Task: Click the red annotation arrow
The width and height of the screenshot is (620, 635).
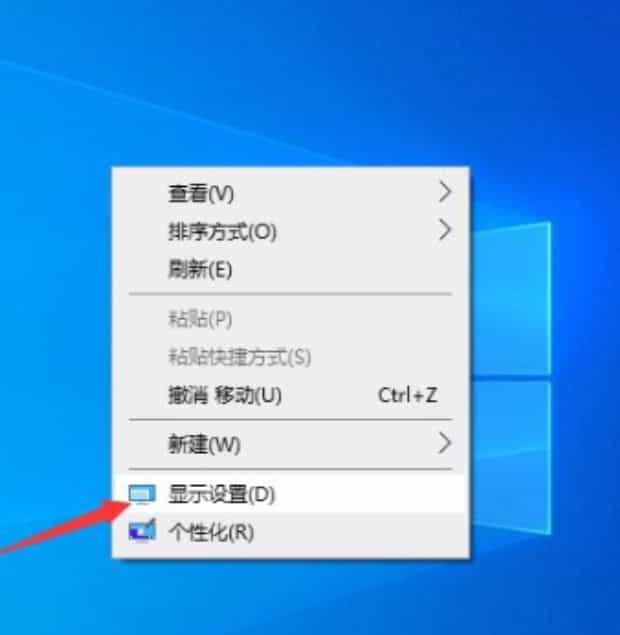Action: (x=65, y=526)
